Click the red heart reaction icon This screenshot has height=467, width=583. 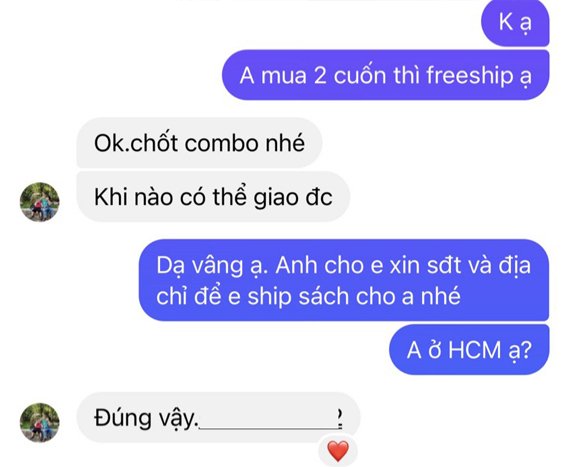(x=338, y=451)
